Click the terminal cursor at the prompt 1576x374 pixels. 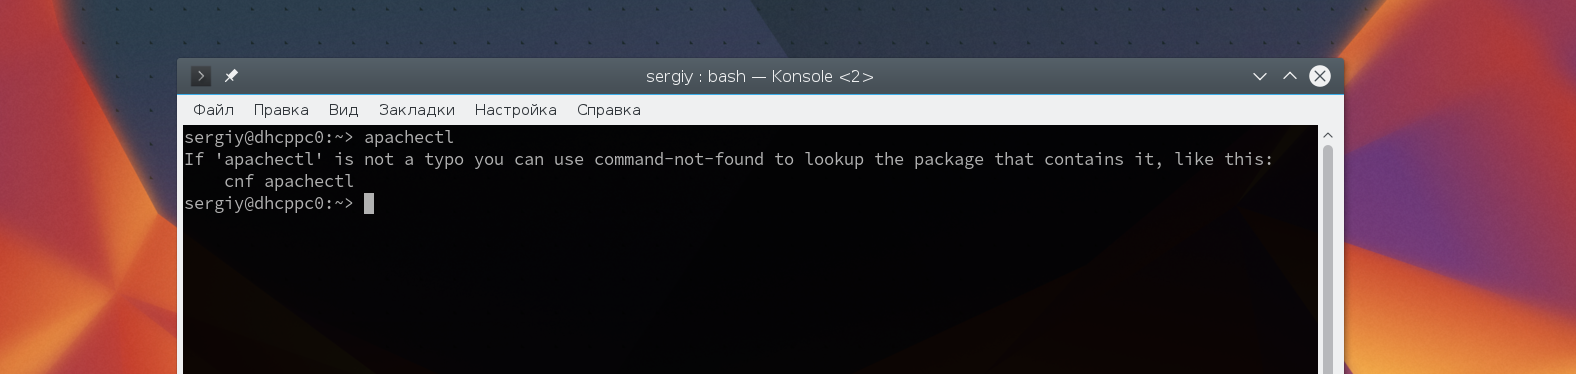(369, 203)
